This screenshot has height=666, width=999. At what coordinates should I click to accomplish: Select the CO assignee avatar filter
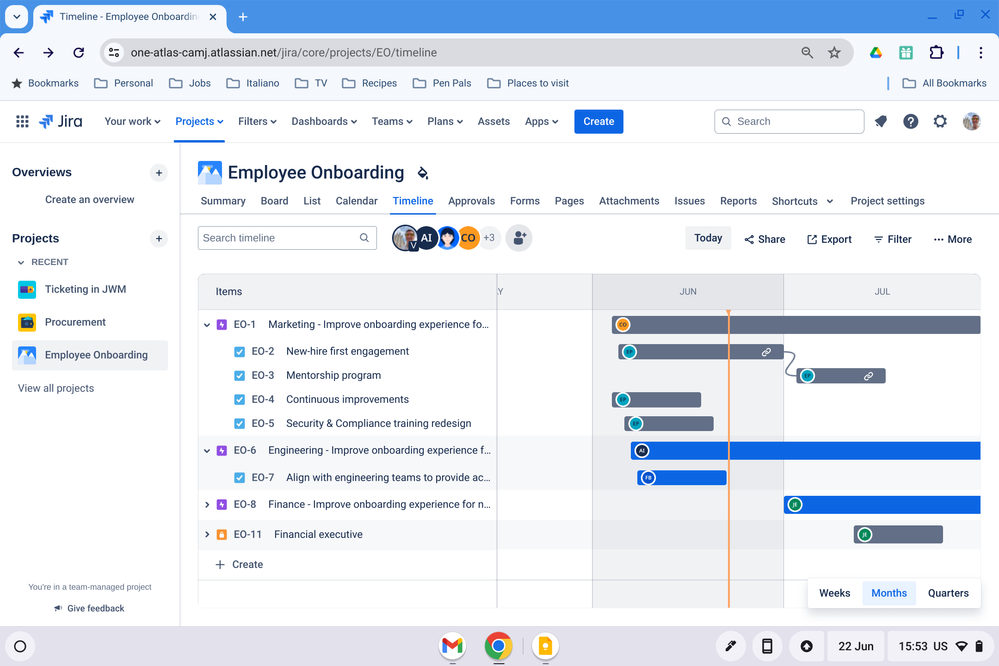pyautogui.click(x=468, y=238)
